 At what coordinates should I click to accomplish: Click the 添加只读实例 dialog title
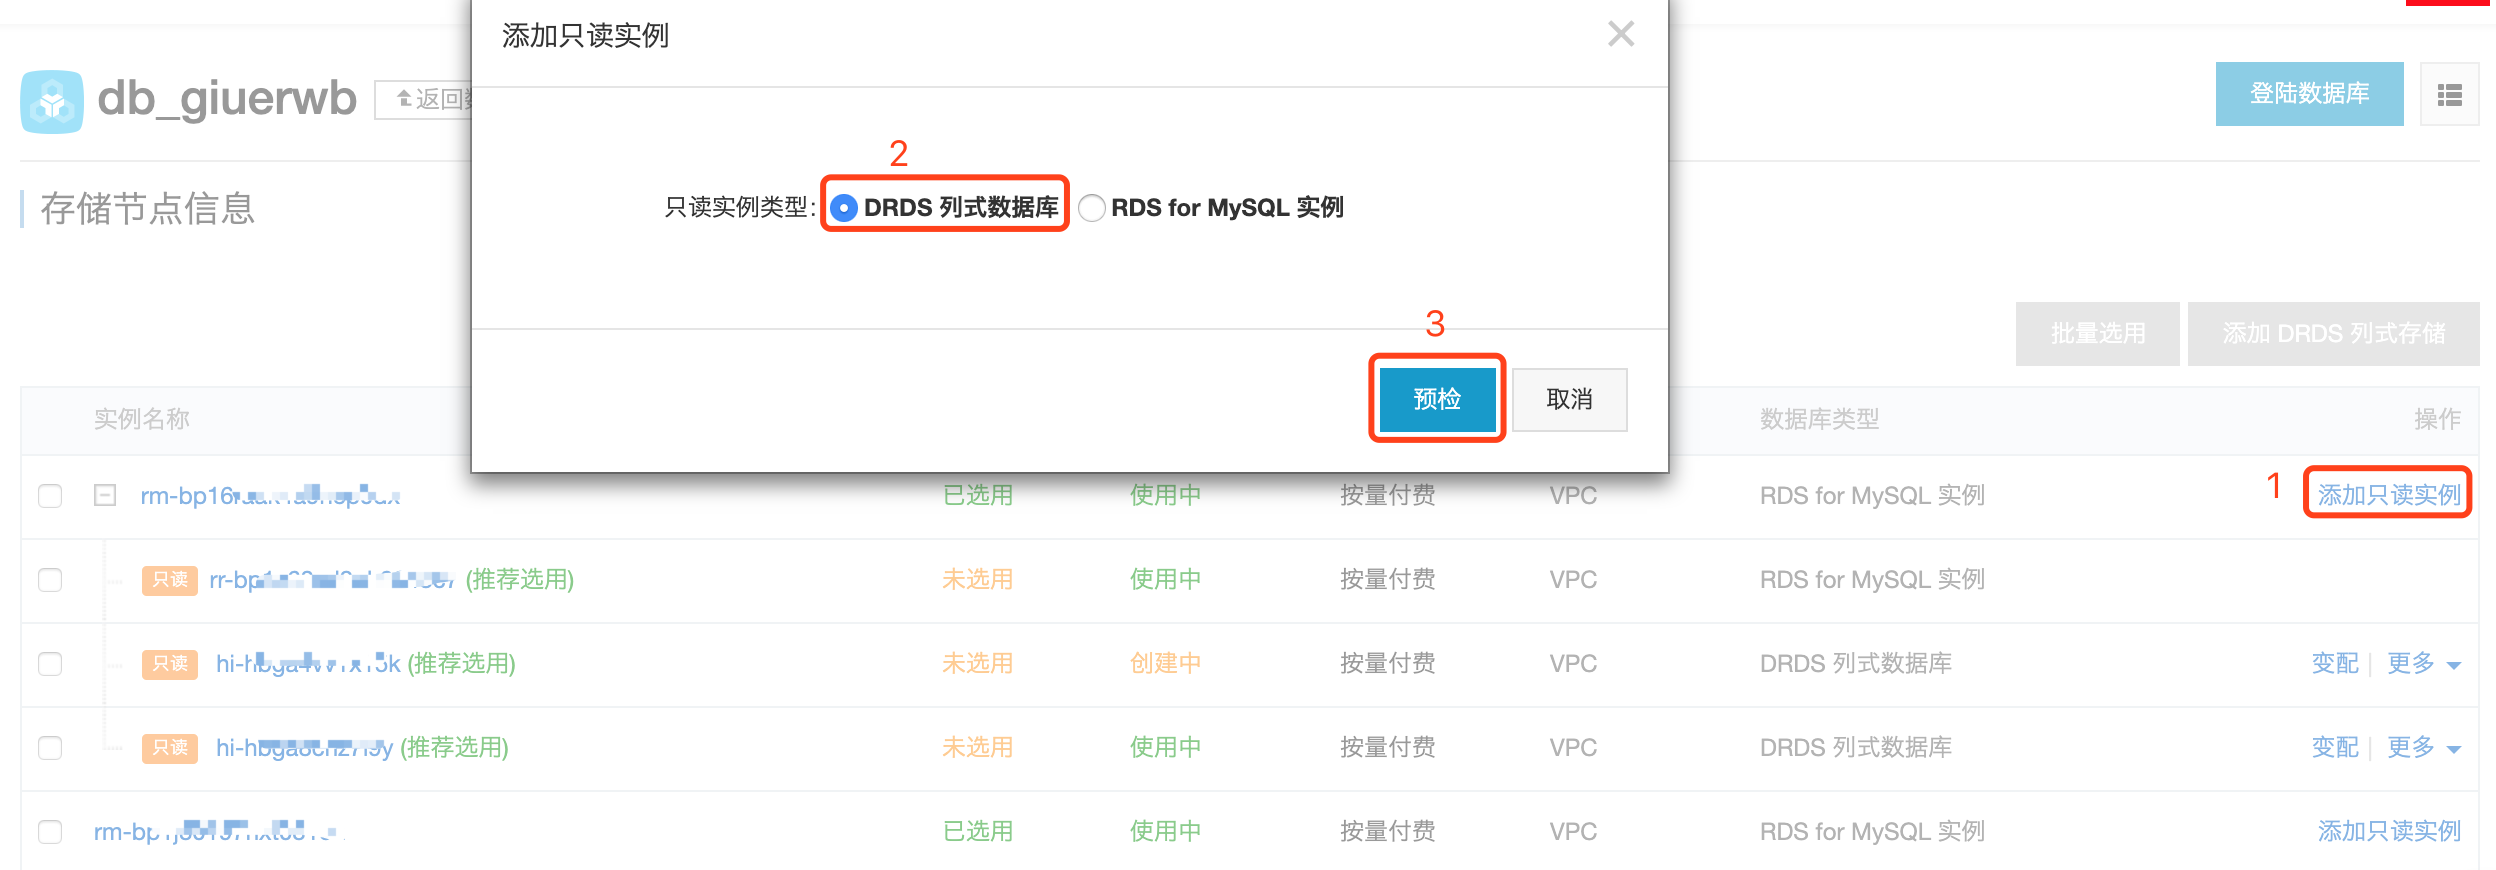click(x=585, y=36)
